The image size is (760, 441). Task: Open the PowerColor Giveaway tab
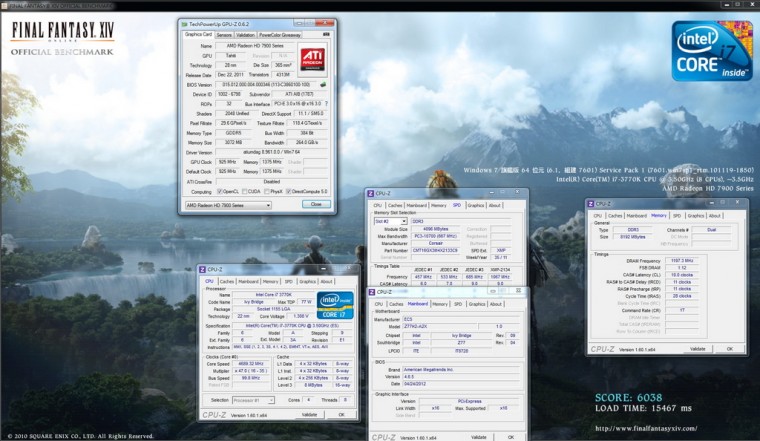pos(279,34)
